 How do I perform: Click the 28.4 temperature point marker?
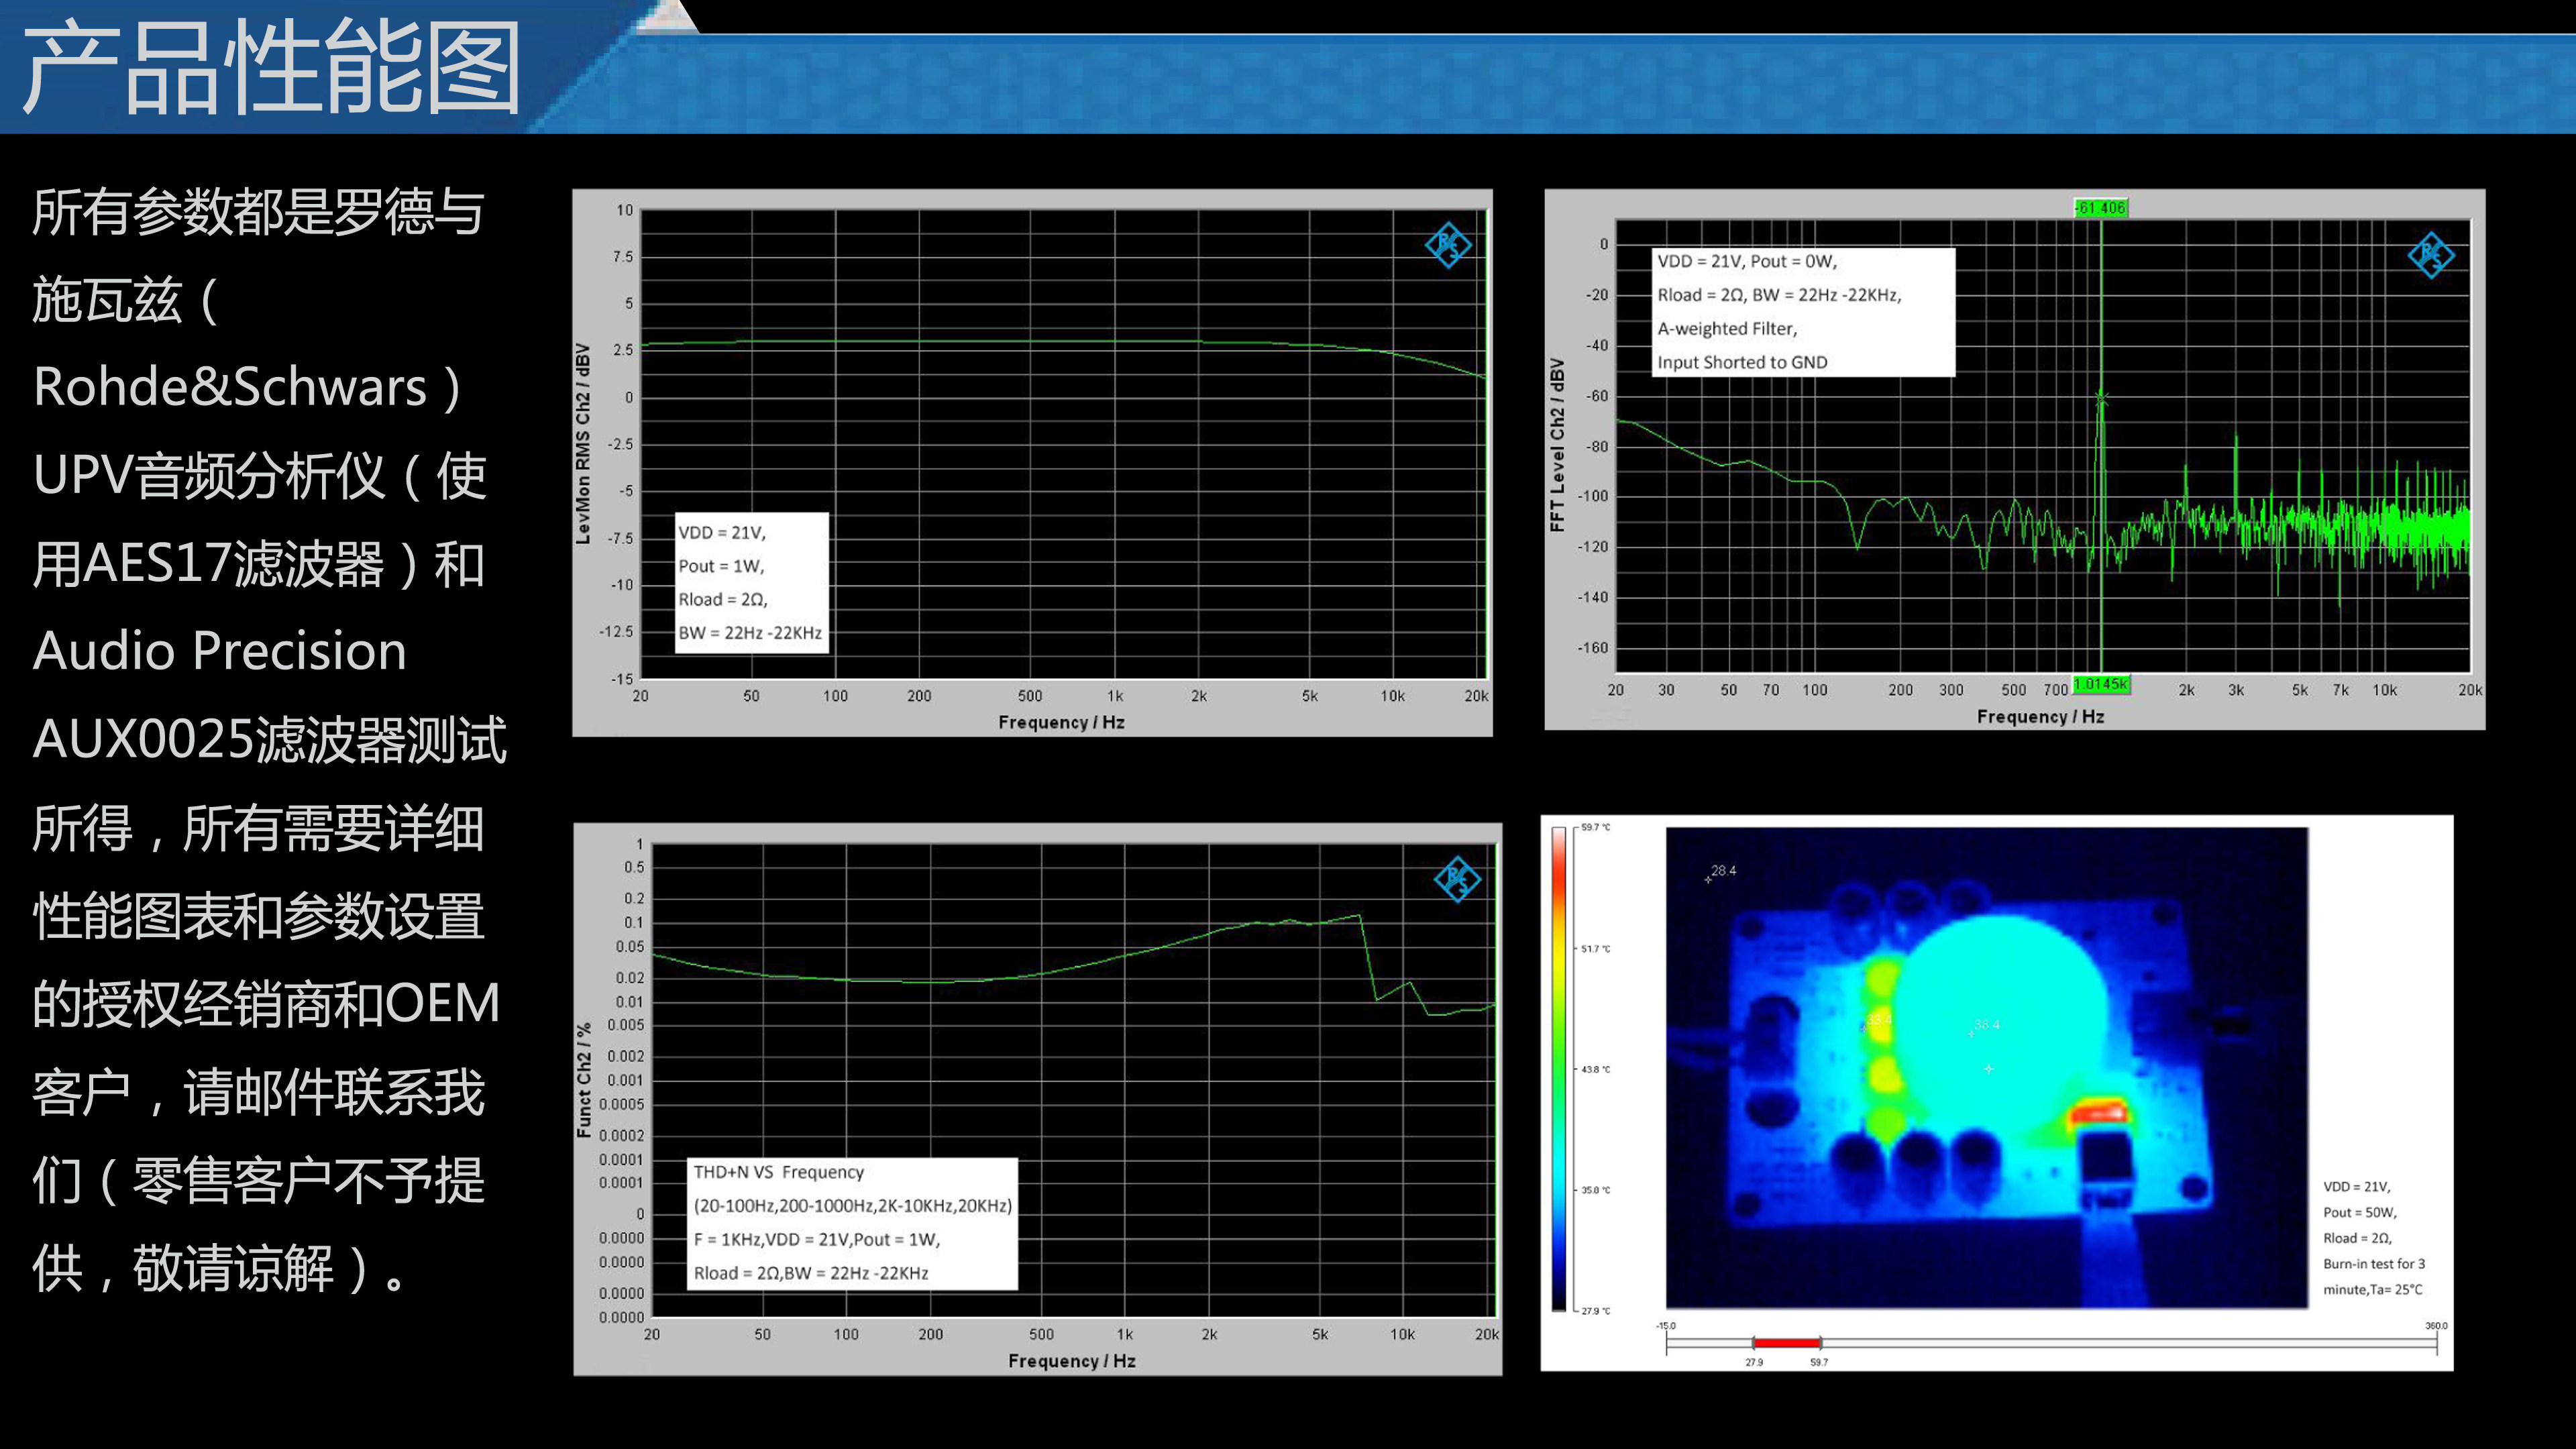[x=1708, y=880]
